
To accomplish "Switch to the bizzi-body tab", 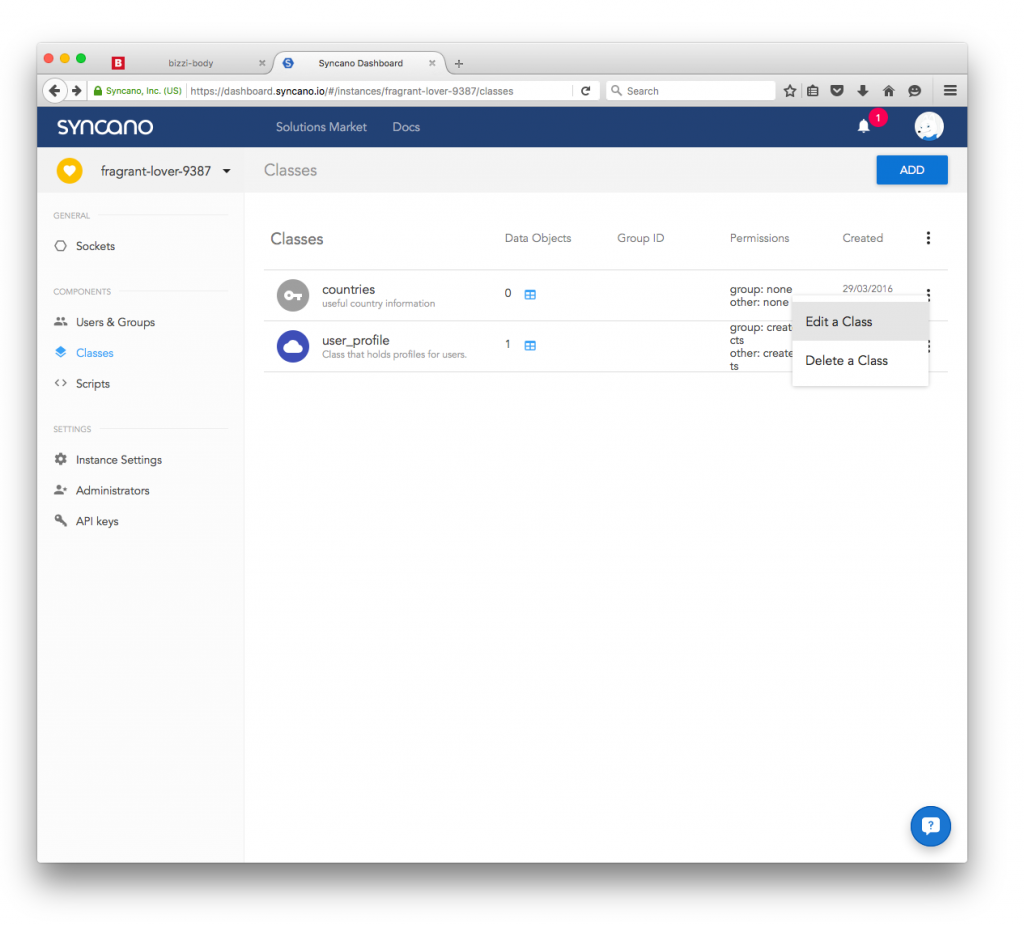I will [x=191, y=63].
